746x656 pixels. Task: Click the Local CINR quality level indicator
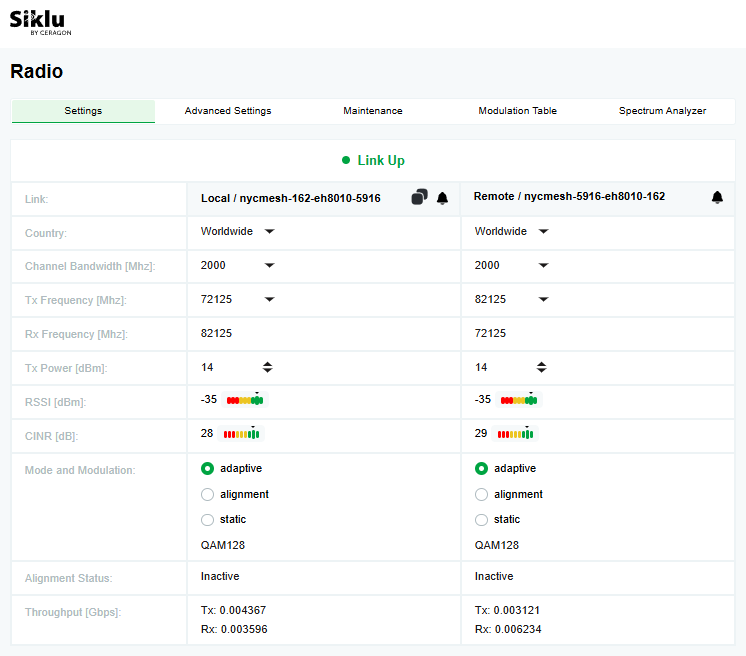[242, 434]
